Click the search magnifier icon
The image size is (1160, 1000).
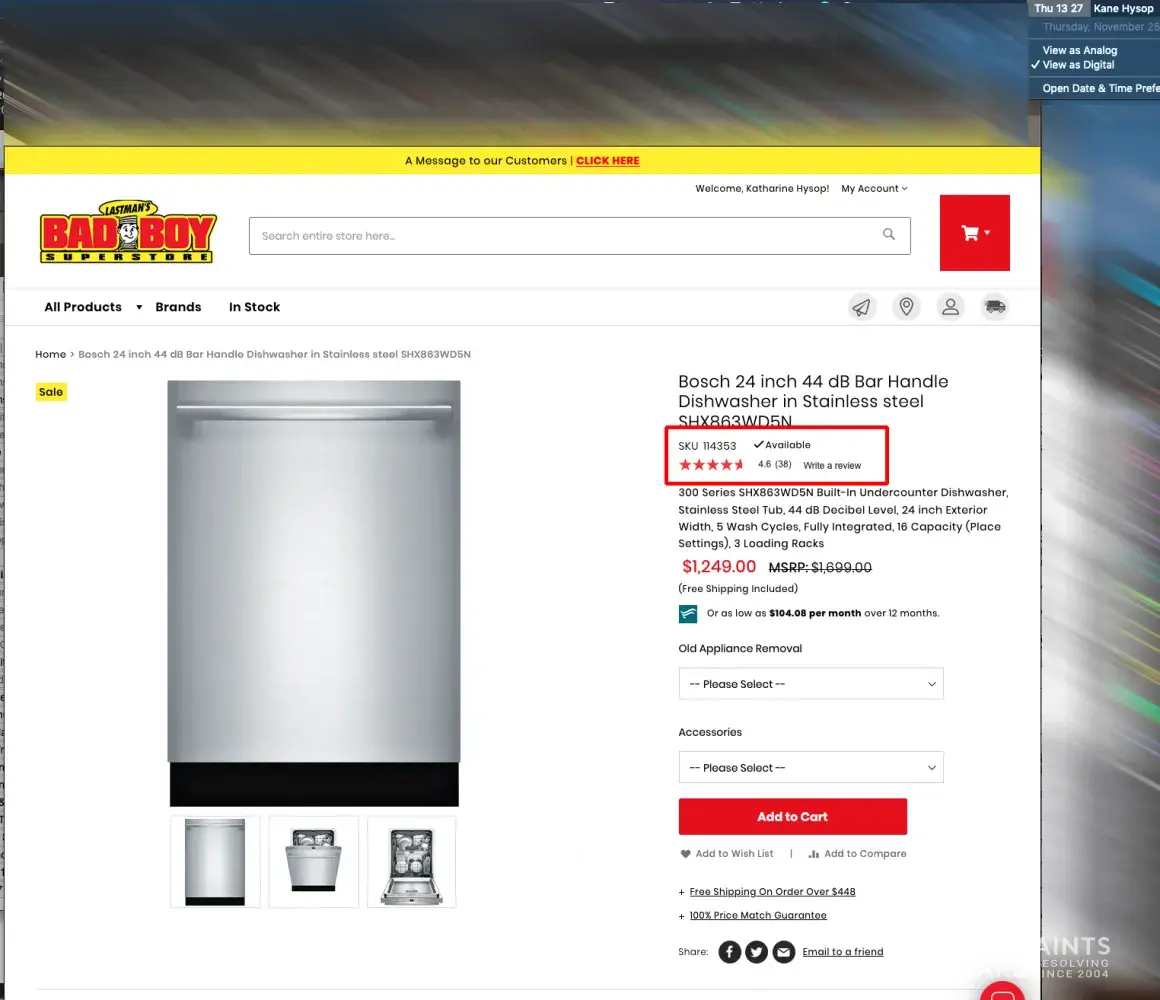(888, 234)
